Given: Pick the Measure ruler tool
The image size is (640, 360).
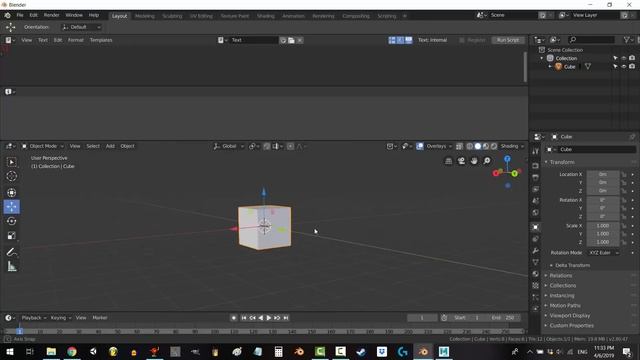Looking at the screenshot, I should (x=11, y=267).
